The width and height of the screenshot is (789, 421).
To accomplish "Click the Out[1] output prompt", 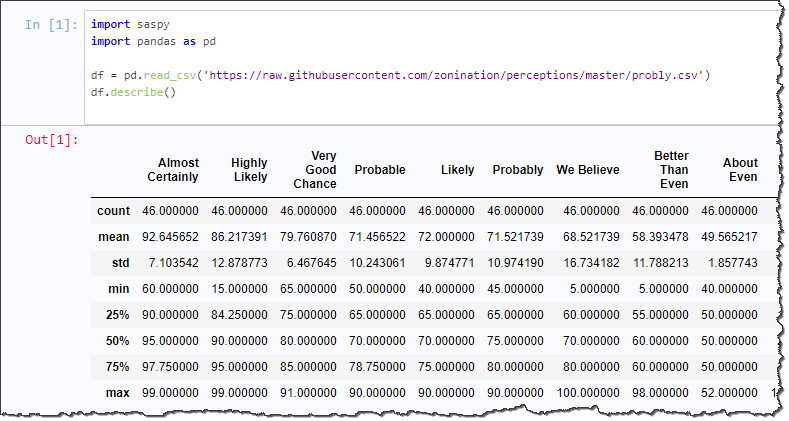I will click(x=52, y=140).
